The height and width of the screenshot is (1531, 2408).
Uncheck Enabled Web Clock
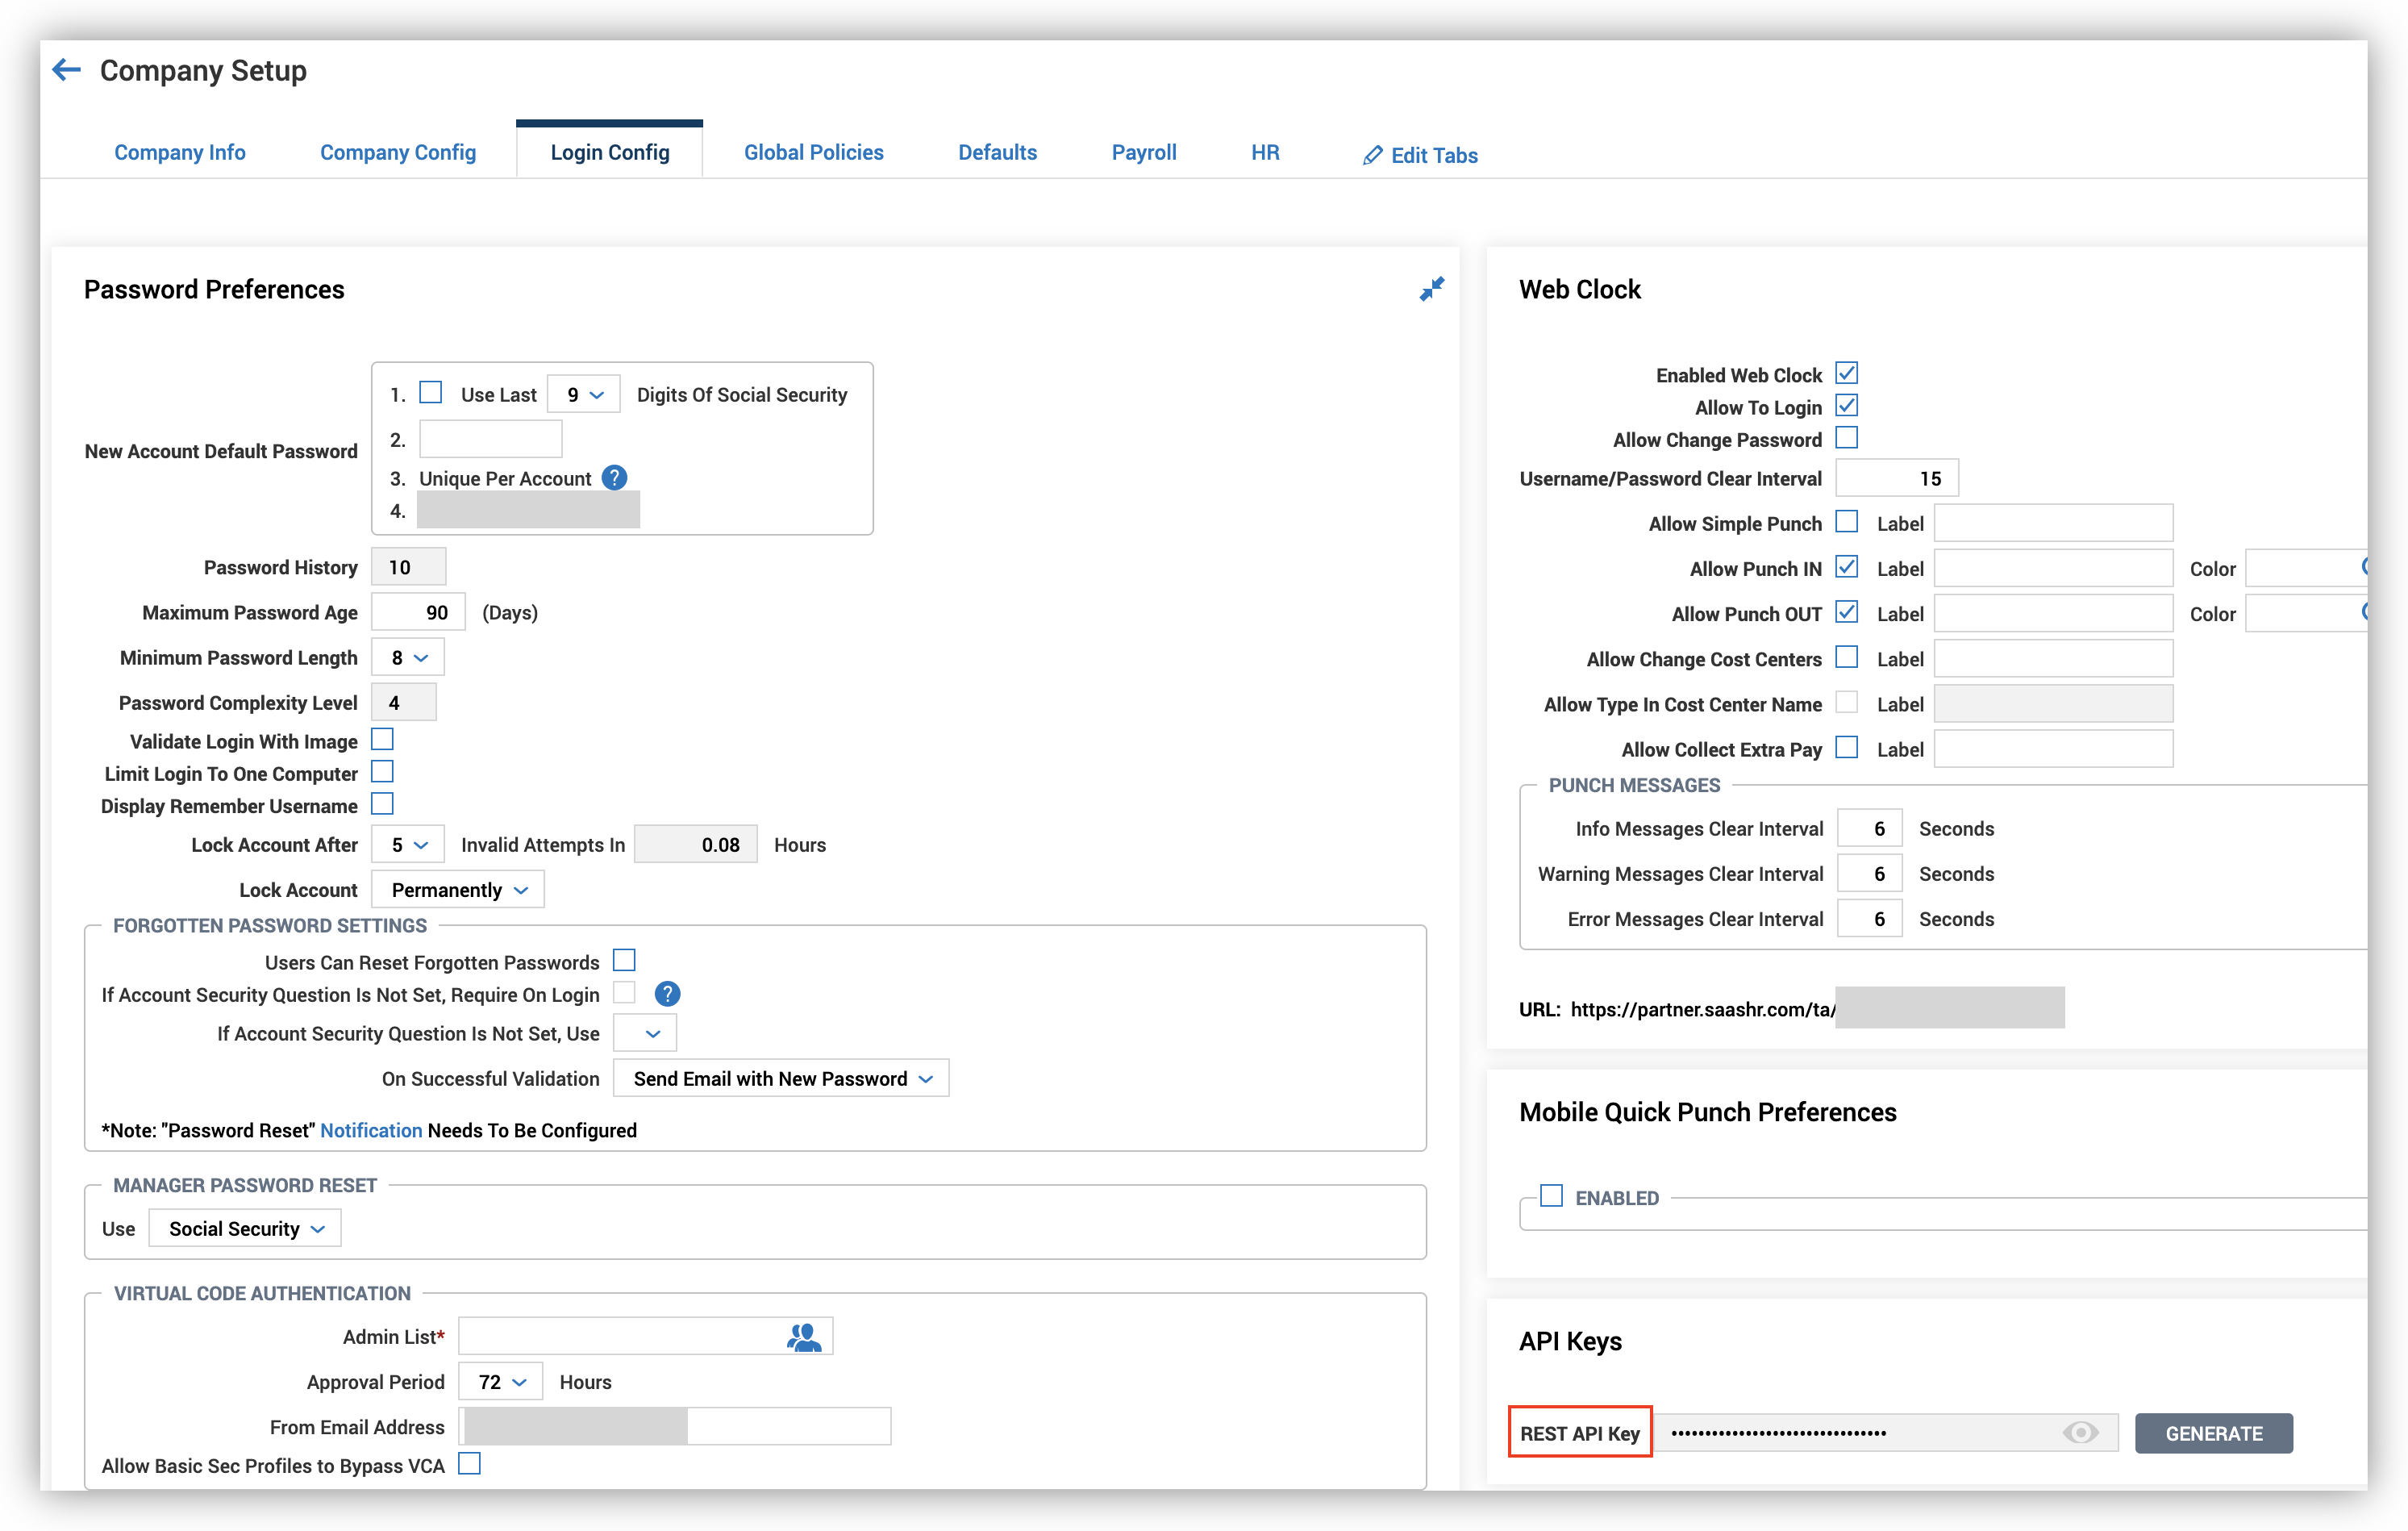click(1846, 374)
